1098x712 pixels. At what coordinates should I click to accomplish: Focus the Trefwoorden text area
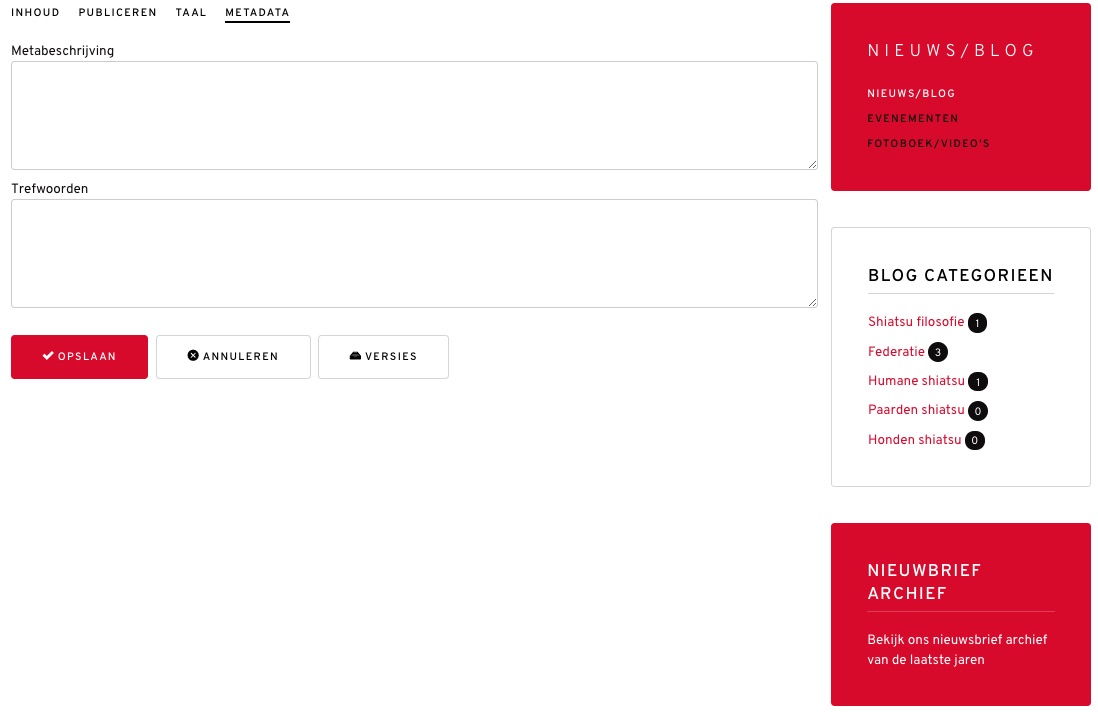[x=415, y=253]
